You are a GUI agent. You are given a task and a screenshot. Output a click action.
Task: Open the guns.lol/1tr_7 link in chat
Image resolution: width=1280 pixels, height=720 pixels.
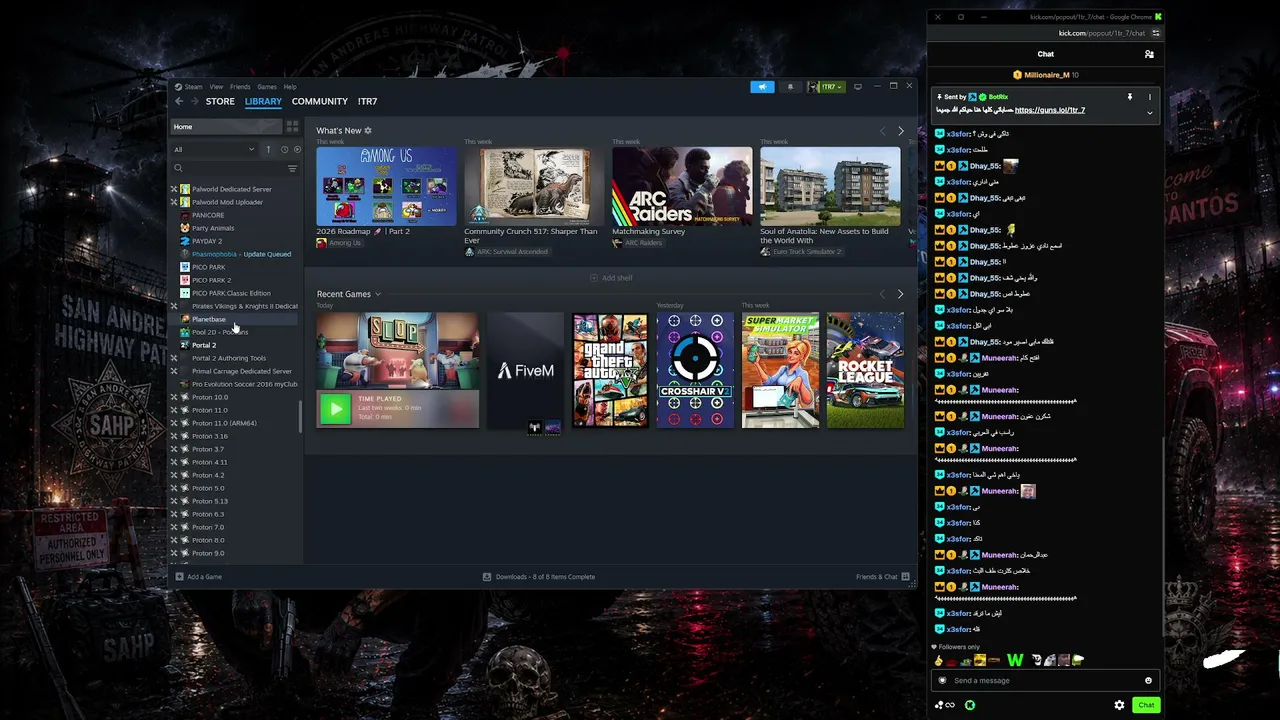(x=1050, y=110)
